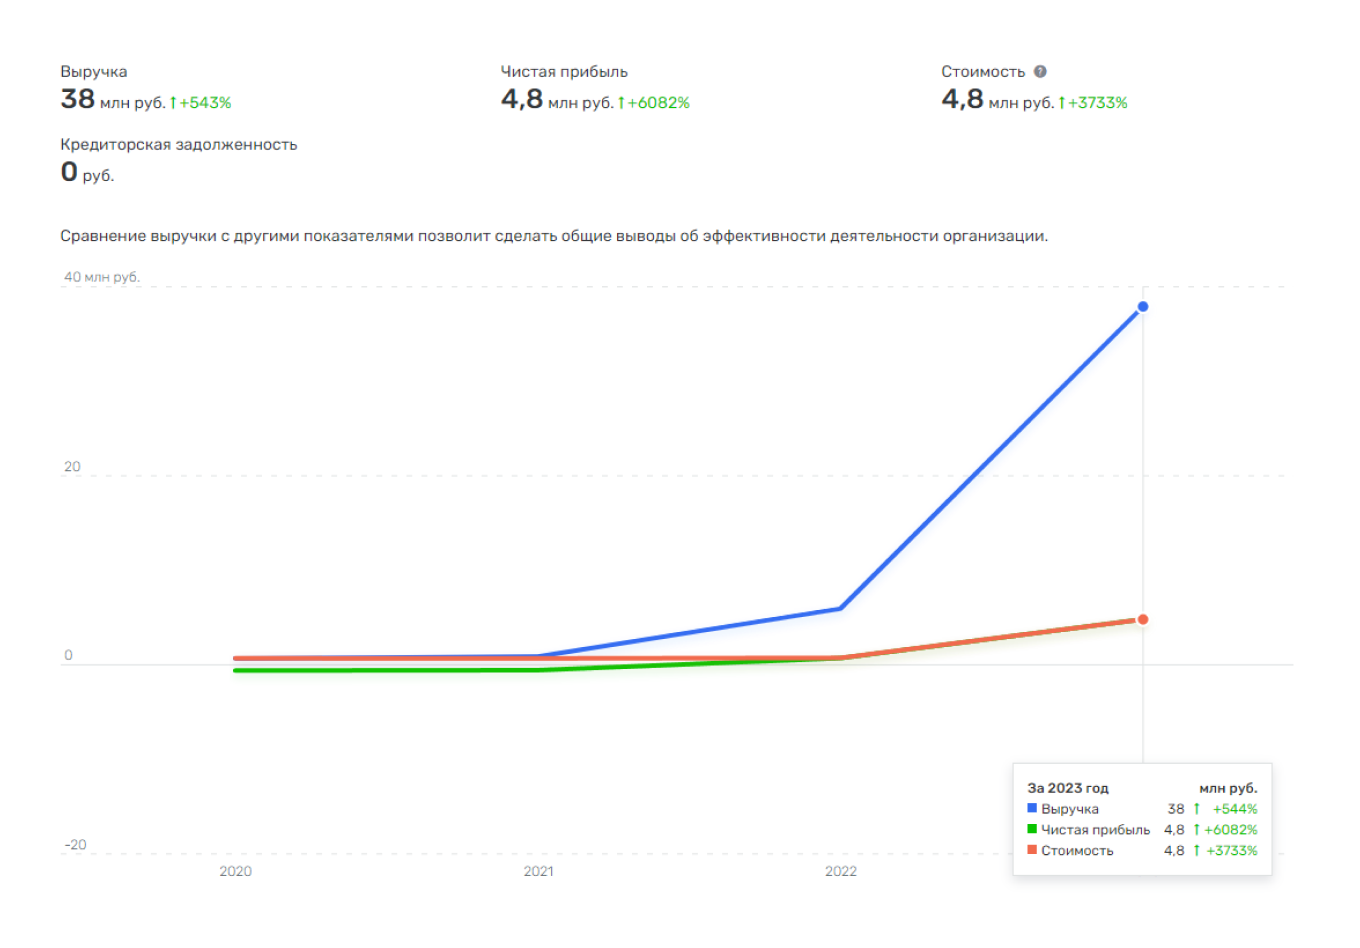The height and width of the screenshot is (948, 1360).
Task: Click the green arrow before +544% in the tooltip
Action: coord(1196,809)
